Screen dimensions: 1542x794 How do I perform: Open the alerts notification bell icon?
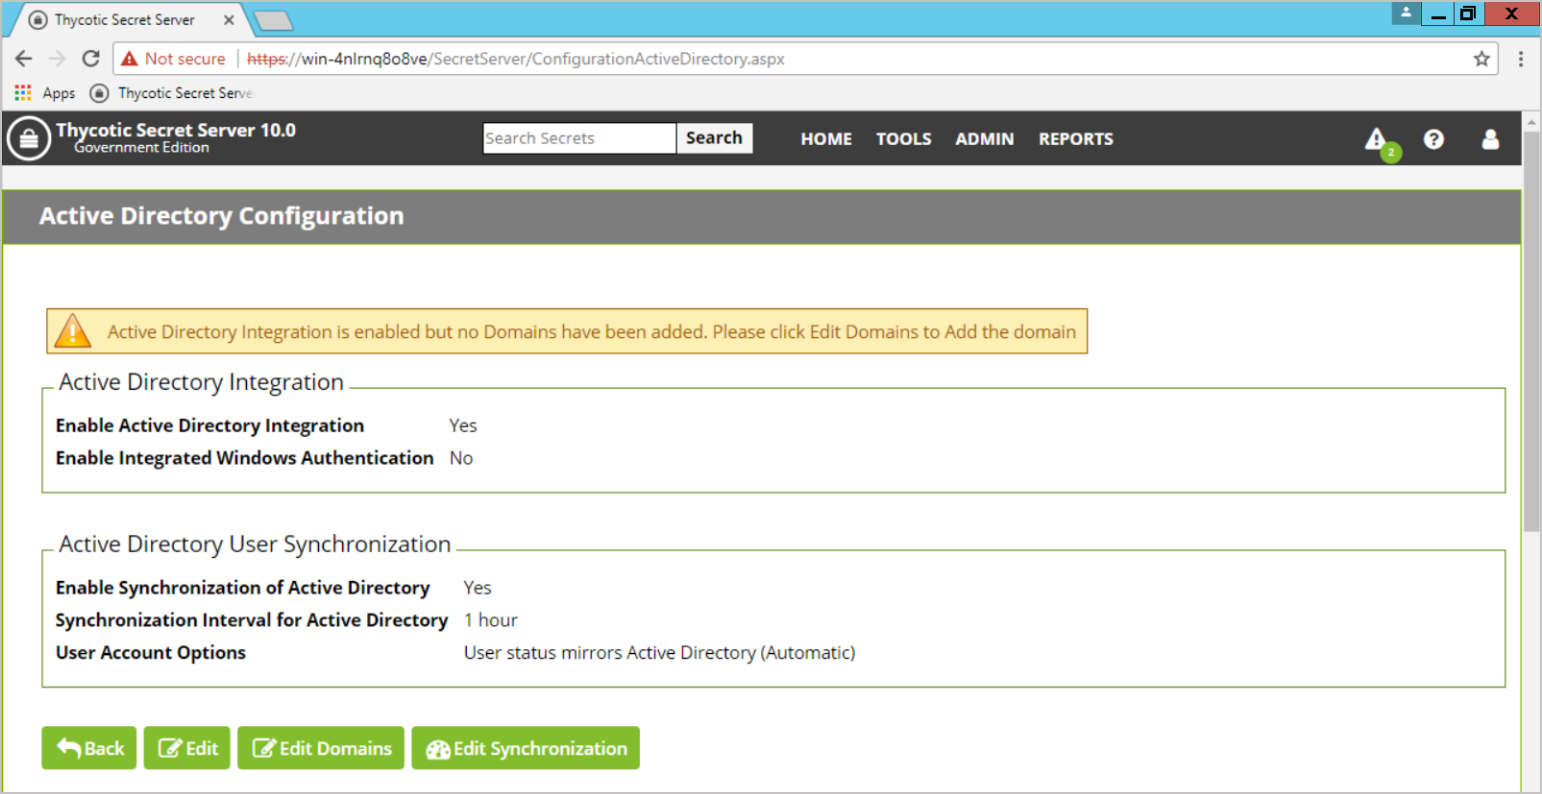1377,139
